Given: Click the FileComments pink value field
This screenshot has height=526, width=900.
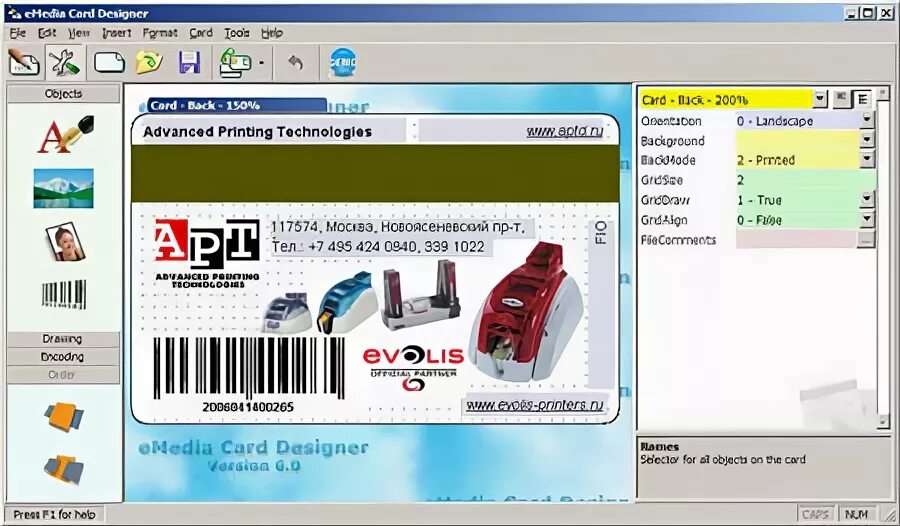Looking at the screenshot, I should pos(797,239).
